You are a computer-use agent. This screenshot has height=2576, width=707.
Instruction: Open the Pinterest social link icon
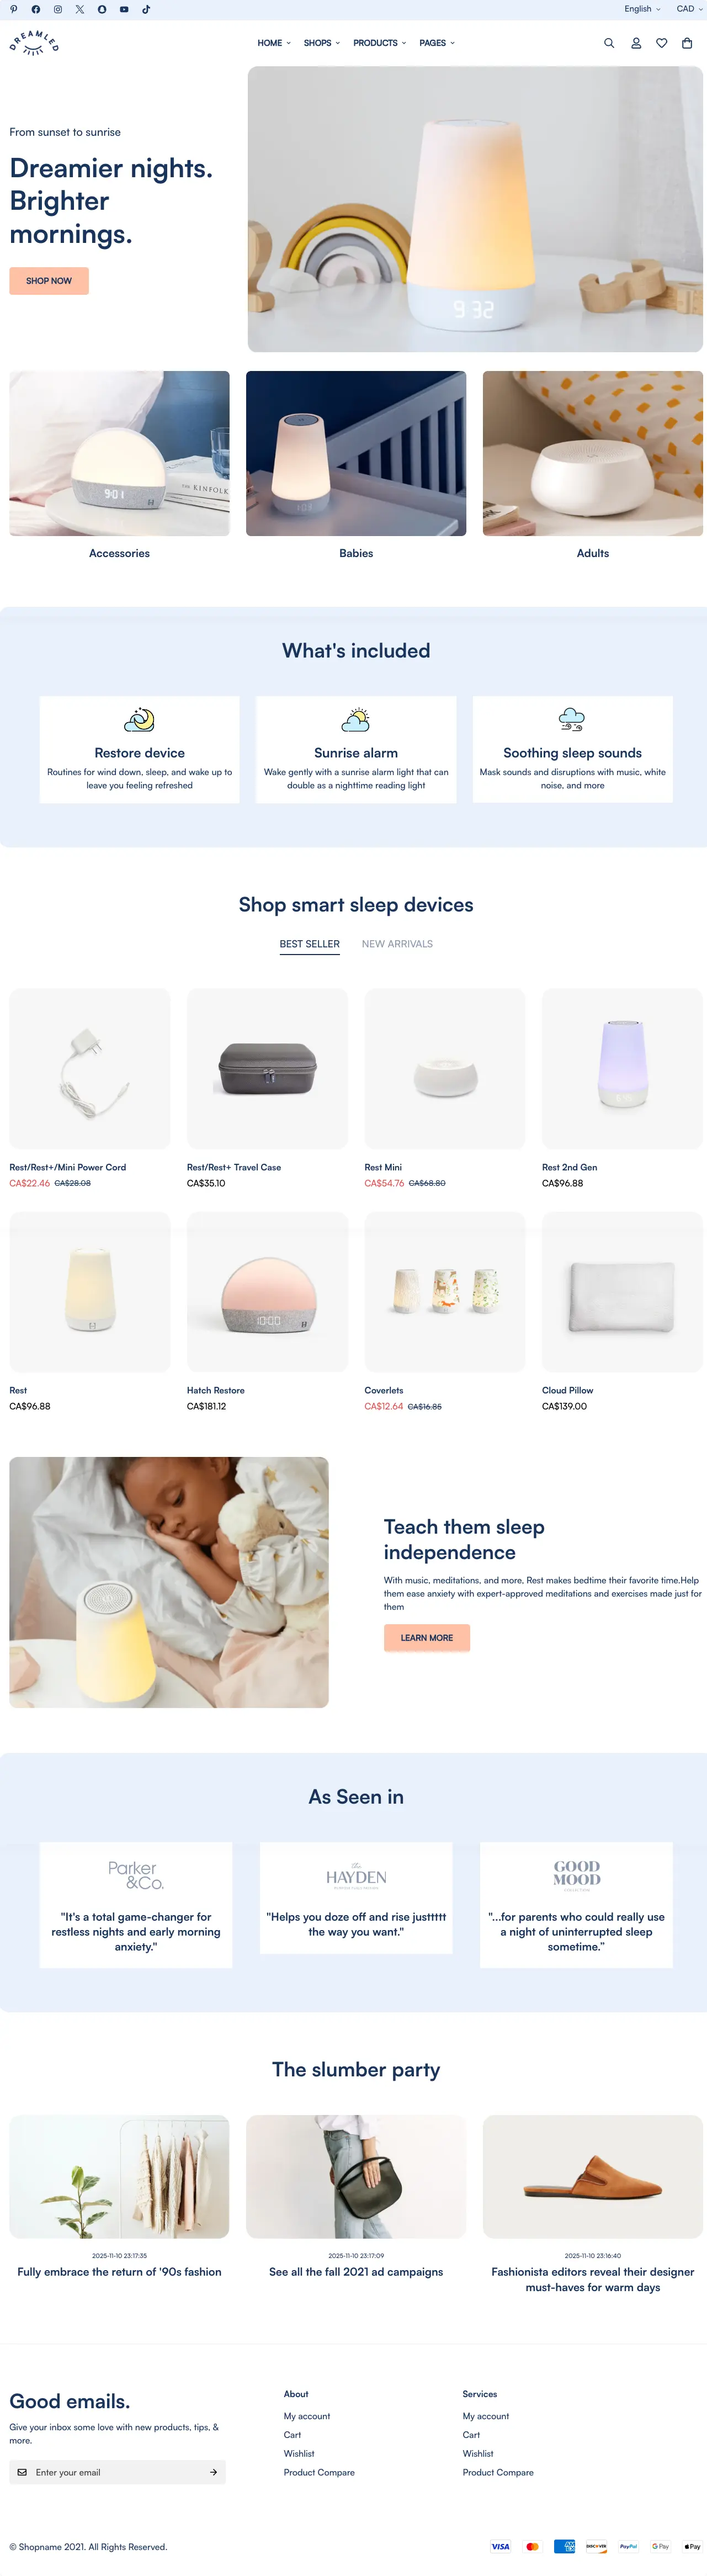(x=13, y=9)
